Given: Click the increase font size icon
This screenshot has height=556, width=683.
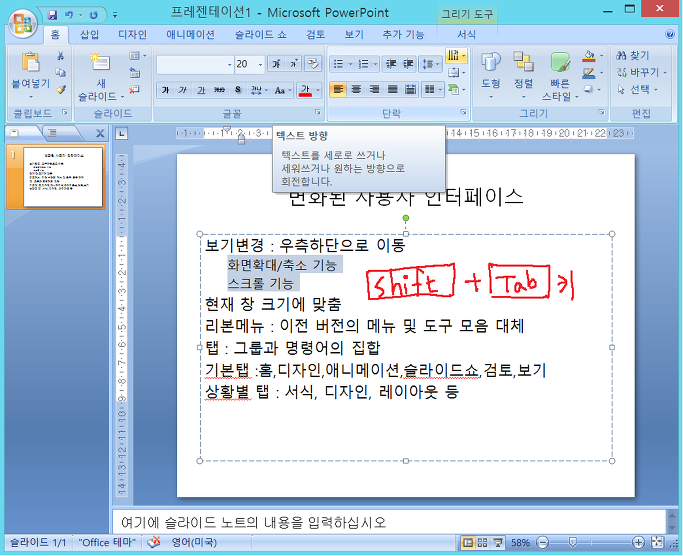Looking at the screenshot, I should [276, 64].
